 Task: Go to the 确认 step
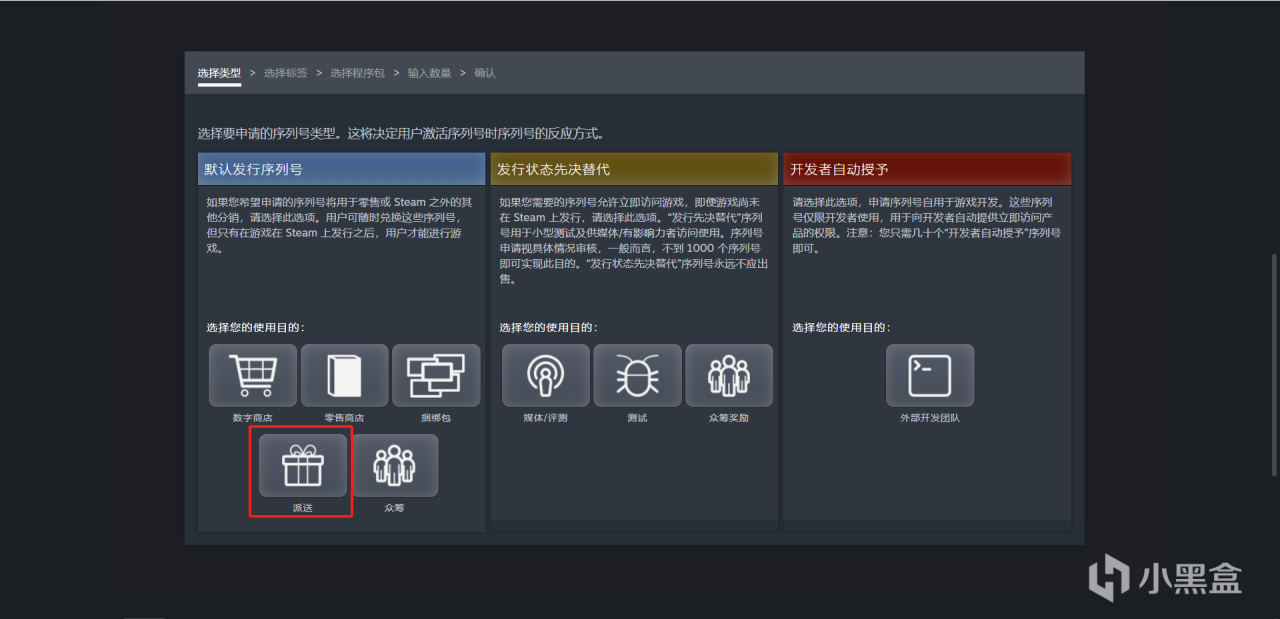485,73
